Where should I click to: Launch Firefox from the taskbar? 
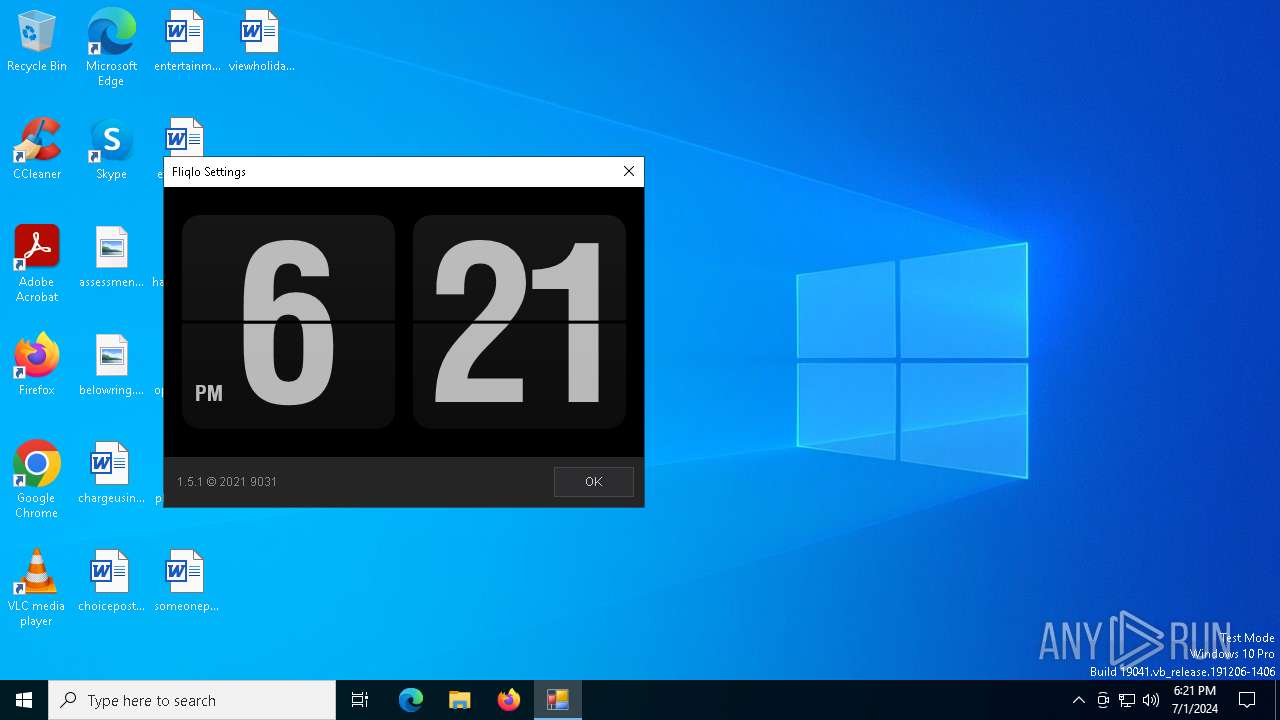[x=509, y=700]
